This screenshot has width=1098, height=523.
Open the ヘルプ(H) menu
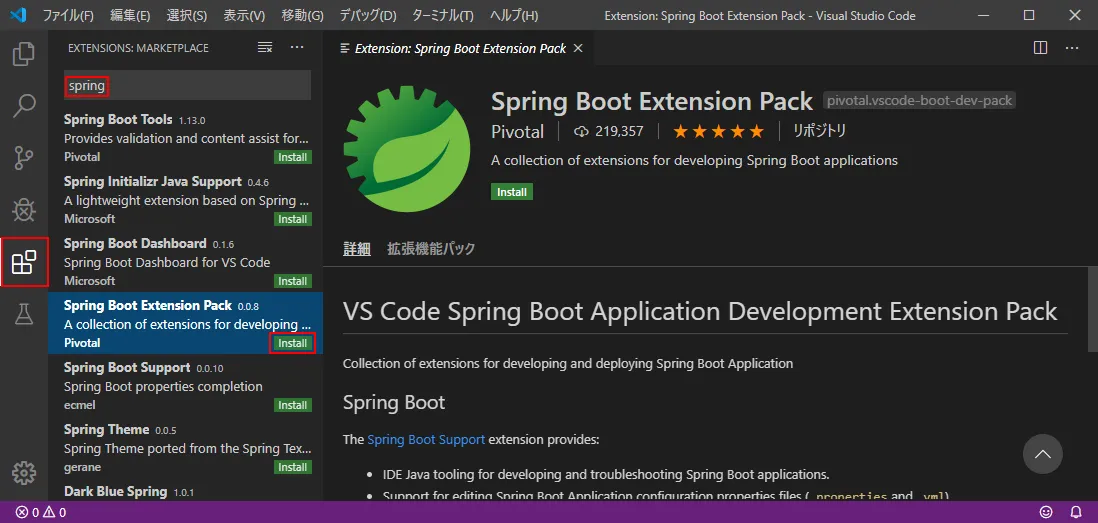coord(514,15)
